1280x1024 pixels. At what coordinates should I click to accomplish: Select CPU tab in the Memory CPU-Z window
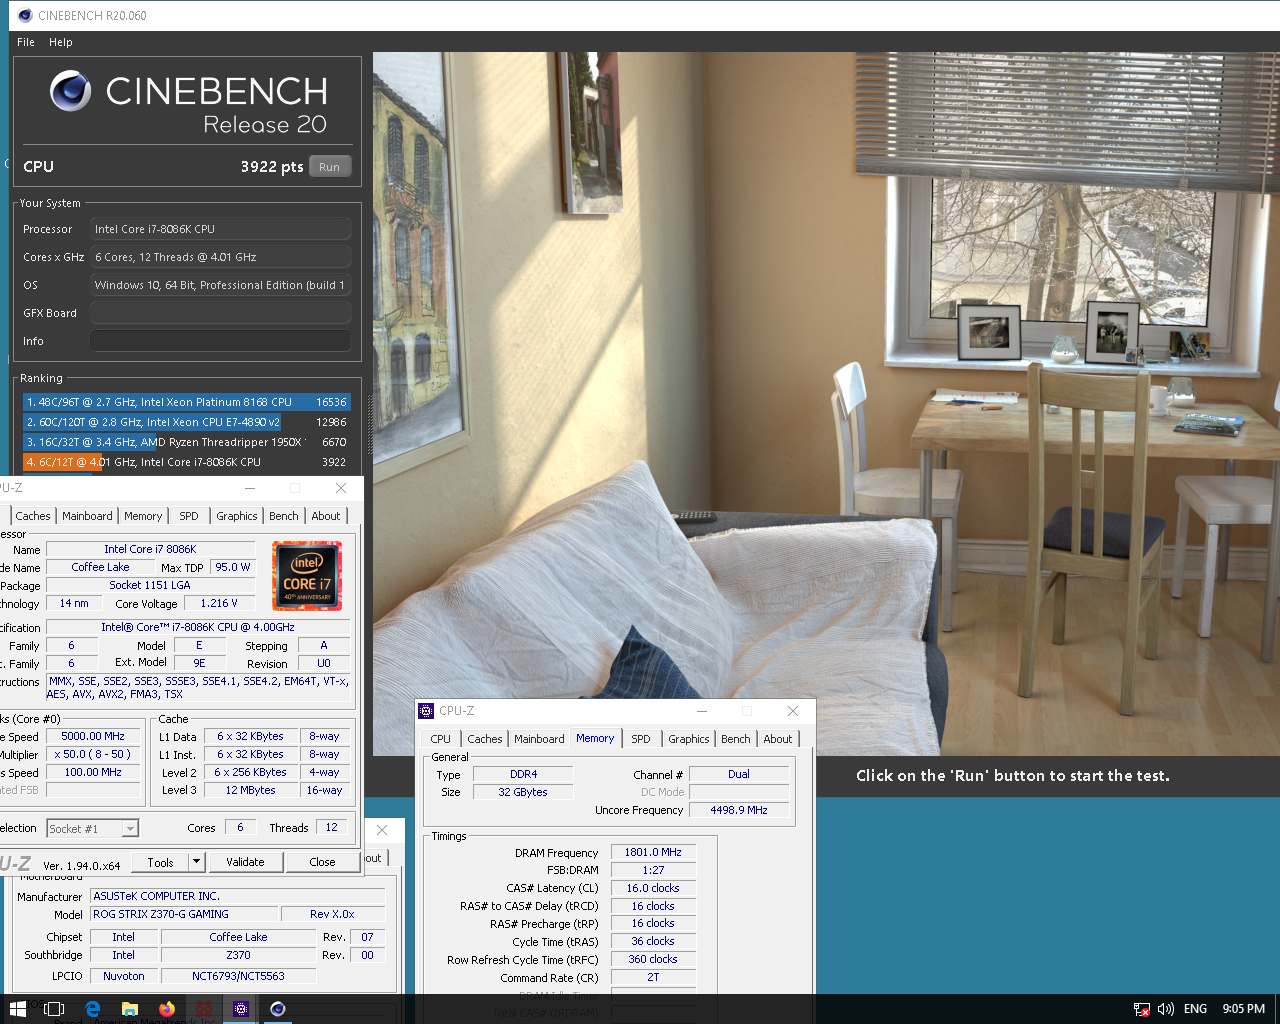[441, 739]
